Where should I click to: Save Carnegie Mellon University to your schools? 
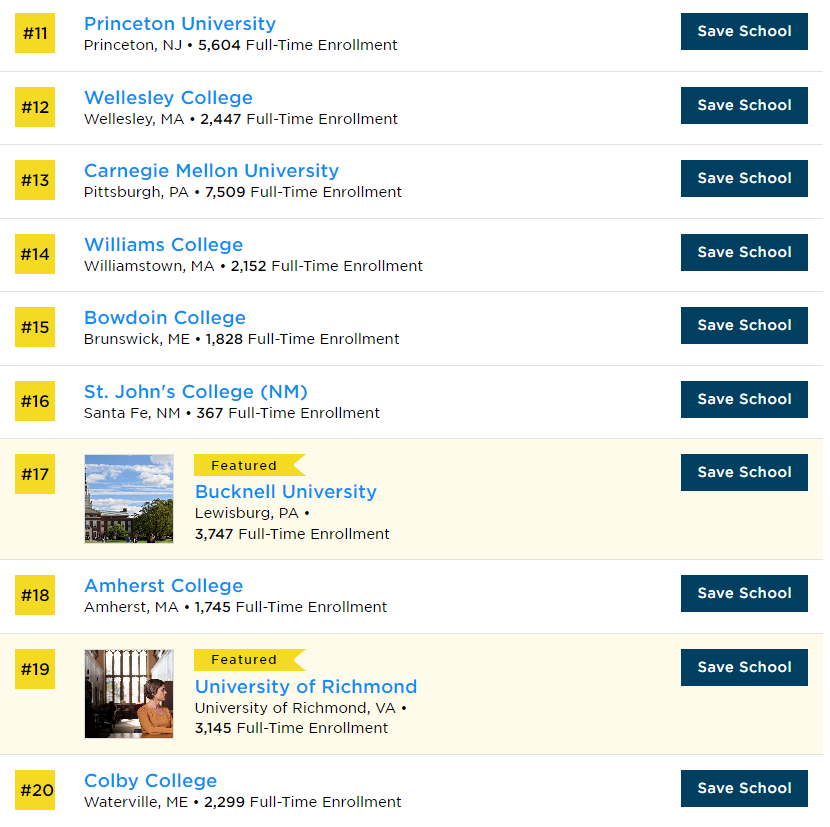pyautogui.click(x=744, y=178)
